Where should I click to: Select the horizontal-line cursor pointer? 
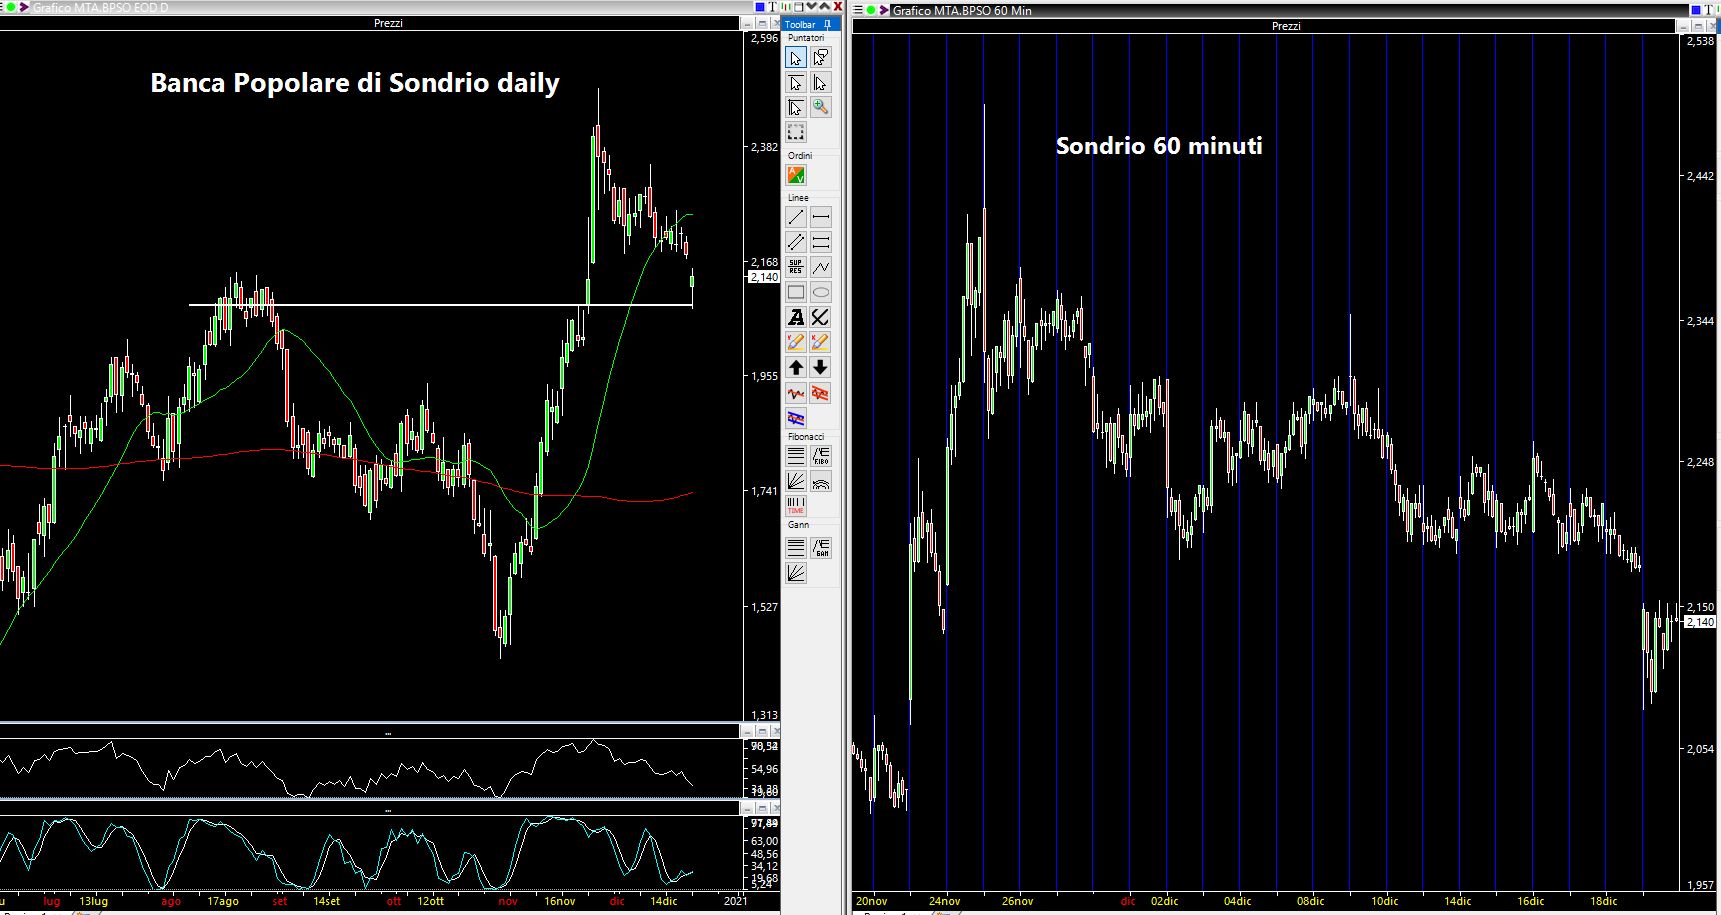pos(796,83)
